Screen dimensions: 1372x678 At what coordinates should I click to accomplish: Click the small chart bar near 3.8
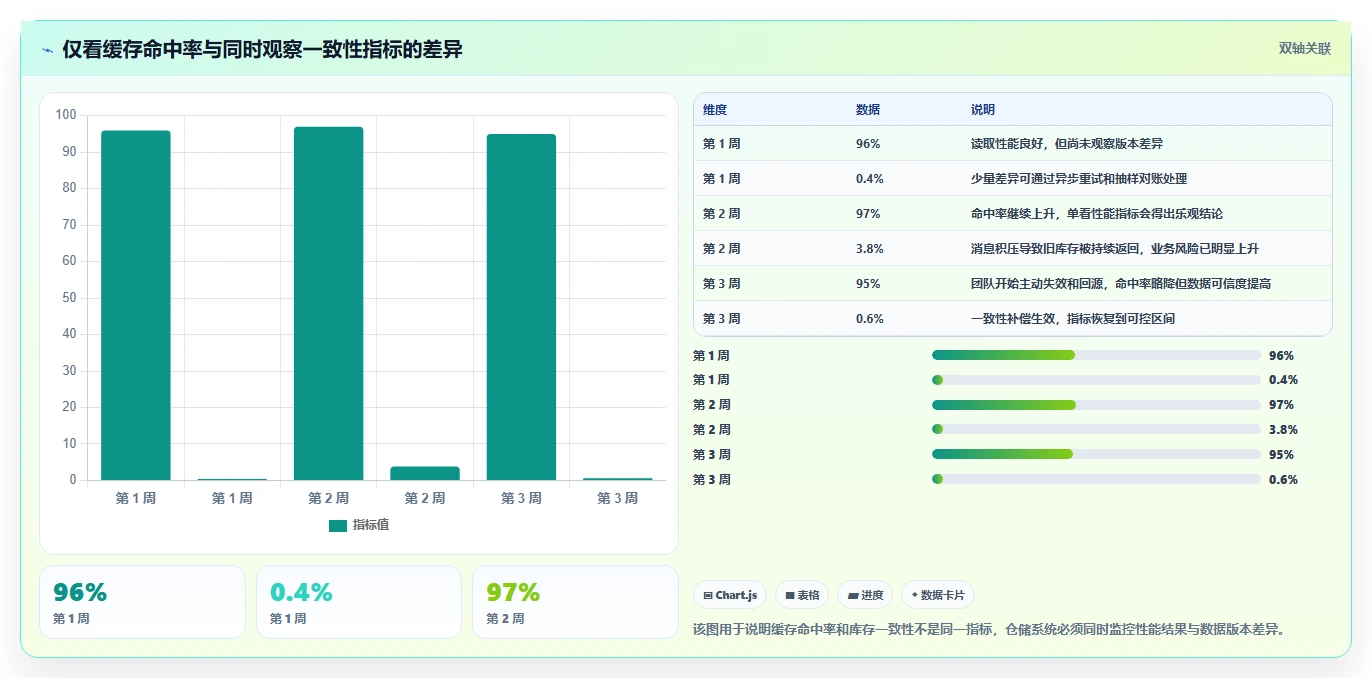click(x=425, y=473)
